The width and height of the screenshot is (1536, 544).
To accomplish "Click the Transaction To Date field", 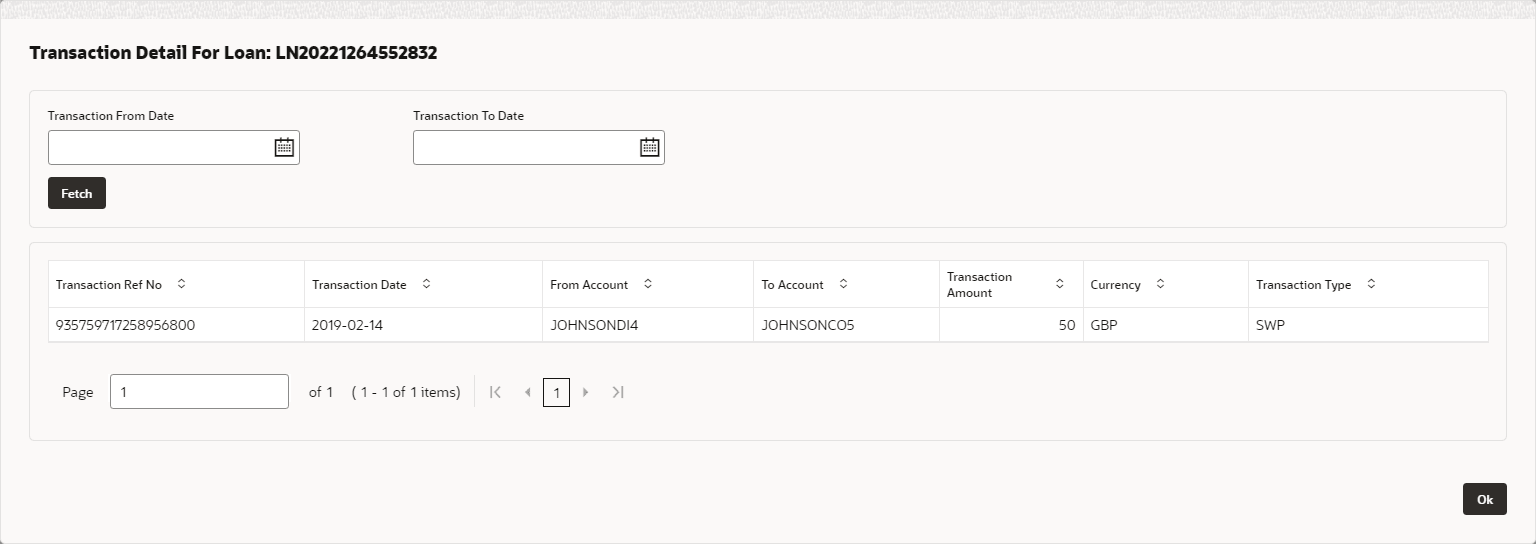I will tap(525, 148).
